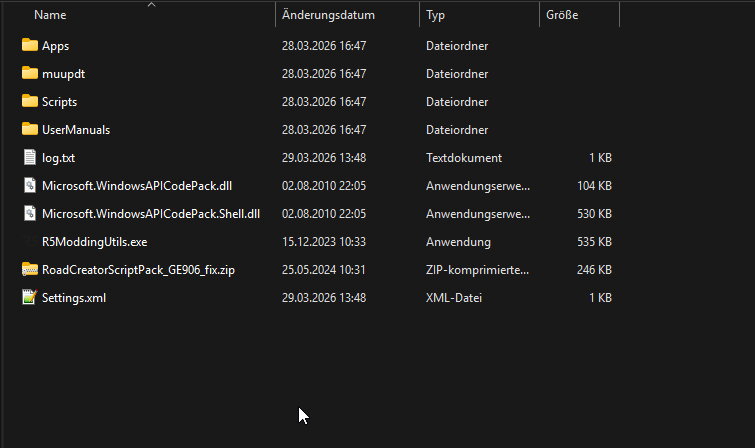Click the RoadCreatorScriptPack zip archive icon
Screen dimensions: 755x448
click(x=29, y=270)
